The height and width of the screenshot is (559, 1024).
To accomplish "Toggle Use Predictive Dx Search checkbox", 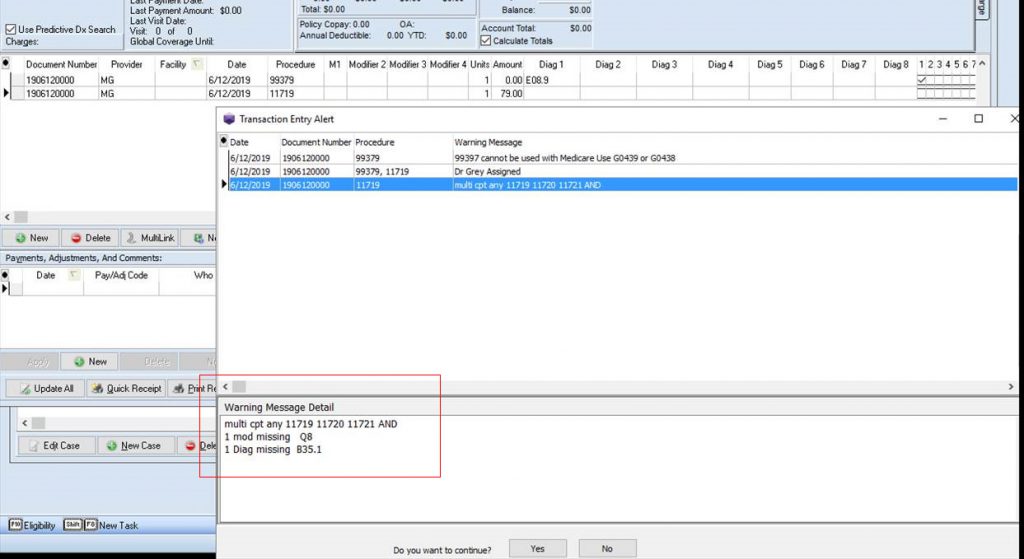I will point(10,29).
